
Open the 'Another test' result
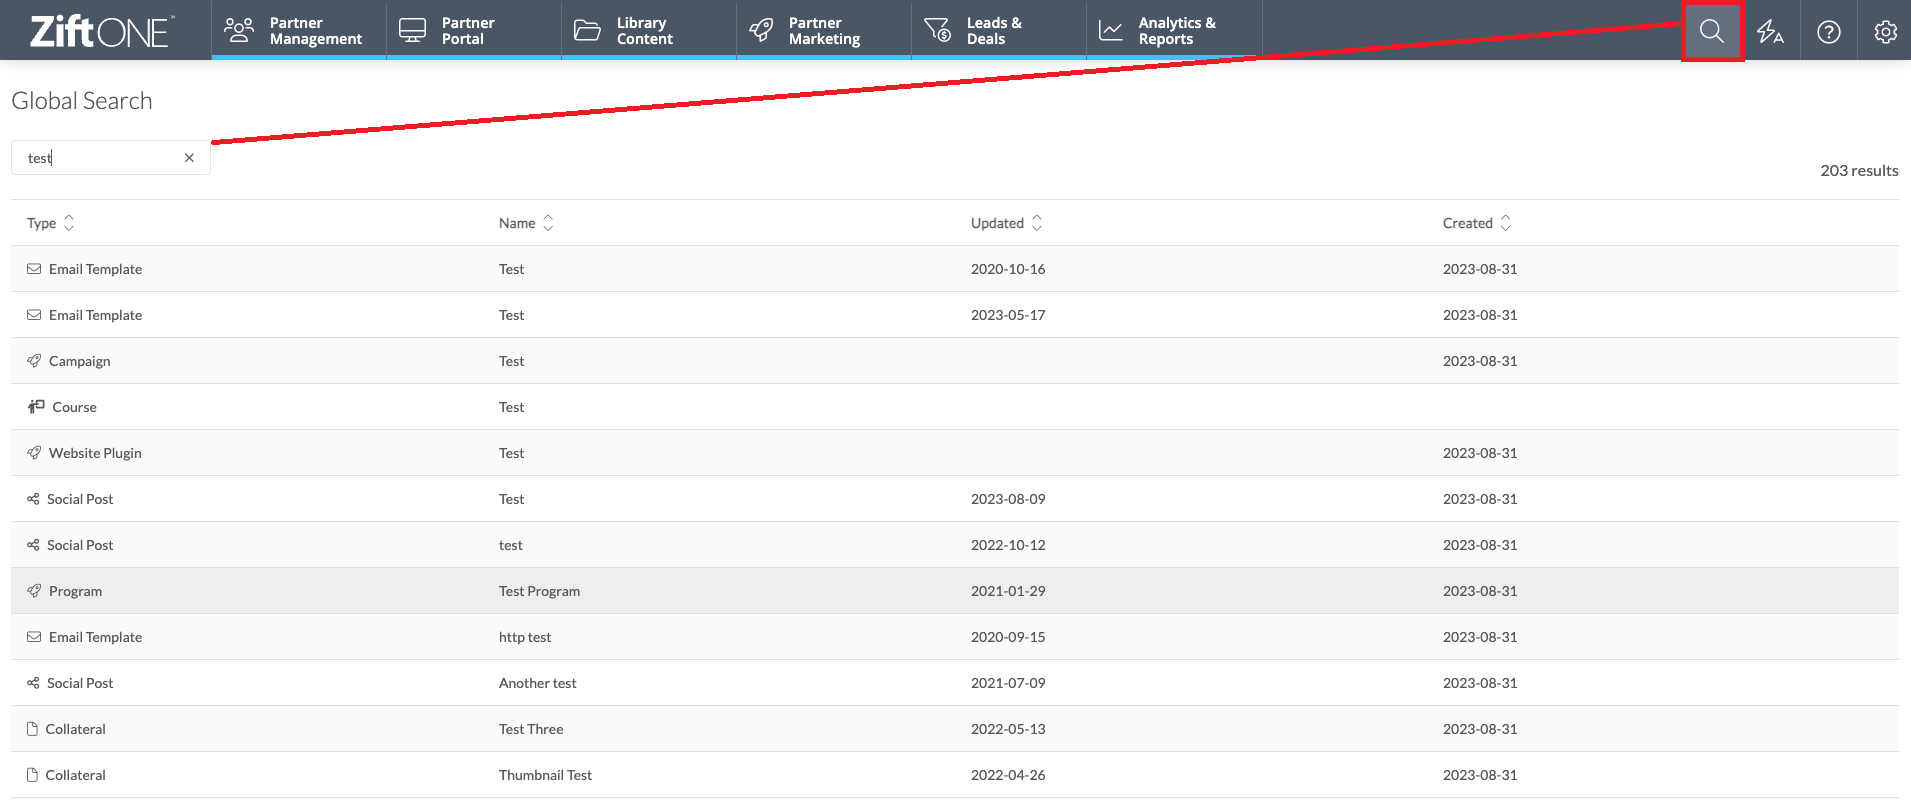[538, 683]
